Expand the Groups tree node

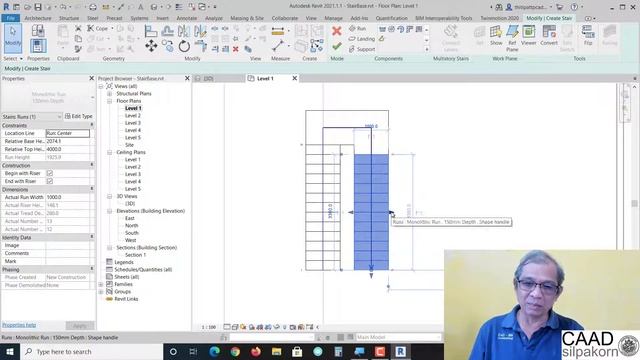click(101, 291)
